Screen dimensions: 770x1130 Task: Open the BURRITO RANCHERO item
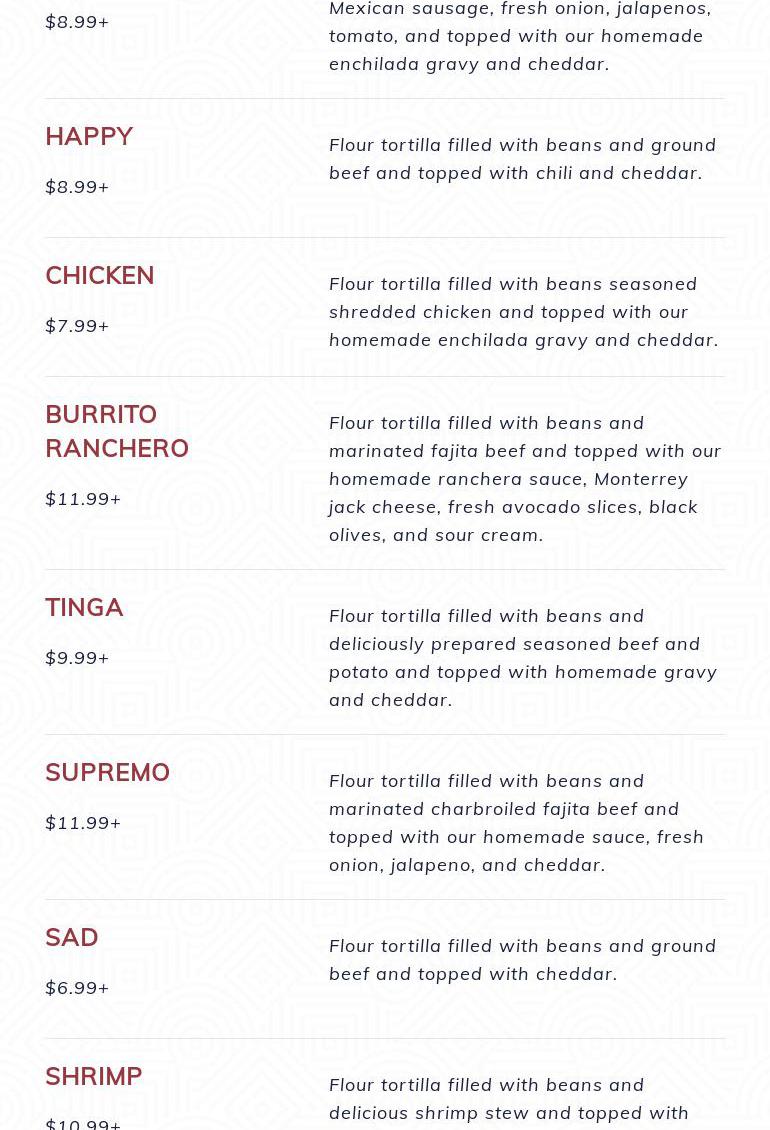pos(117,431)
